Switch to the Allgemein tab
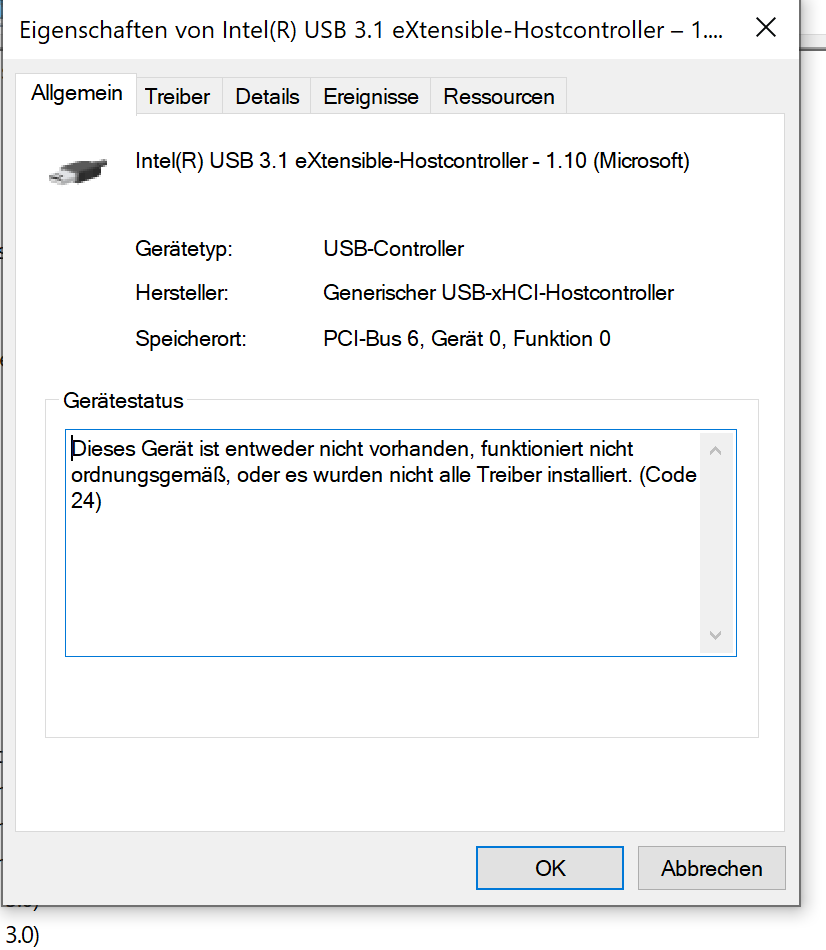The height and width of the screenshot is (950, 826). pos(76,93)
